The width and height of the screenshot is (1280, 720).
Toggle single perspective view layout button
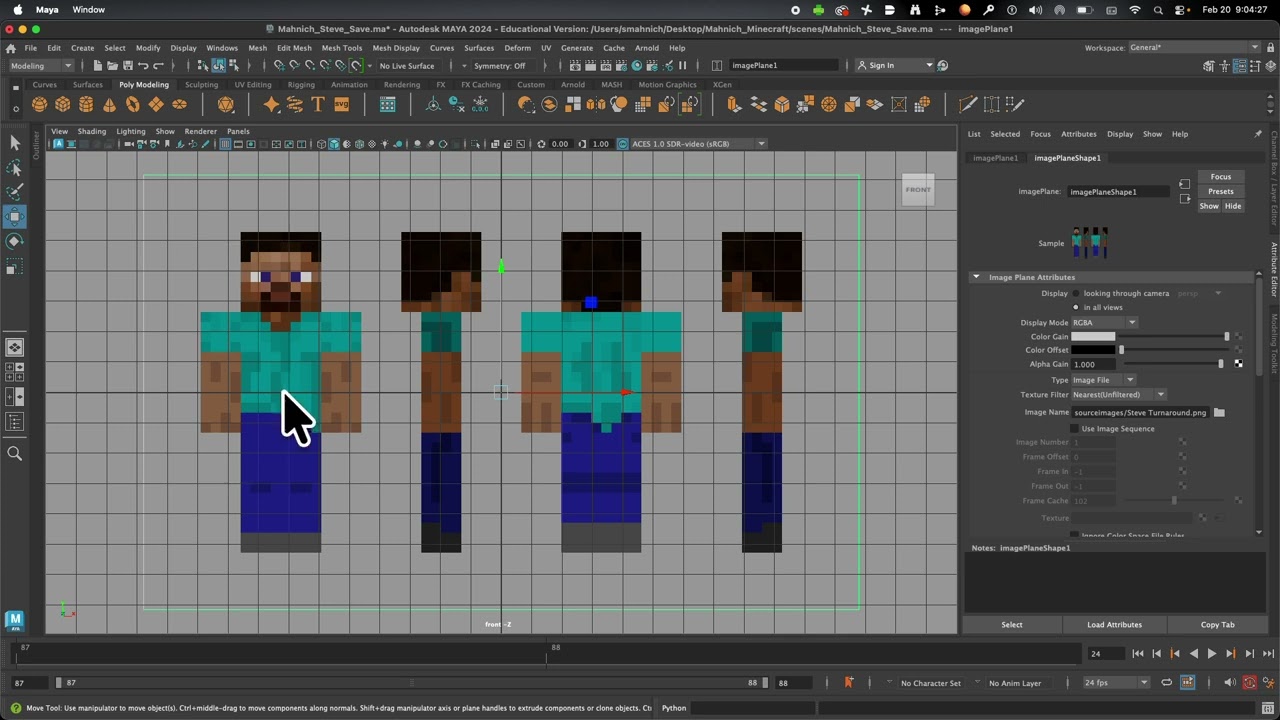click(x=15, y=348)
